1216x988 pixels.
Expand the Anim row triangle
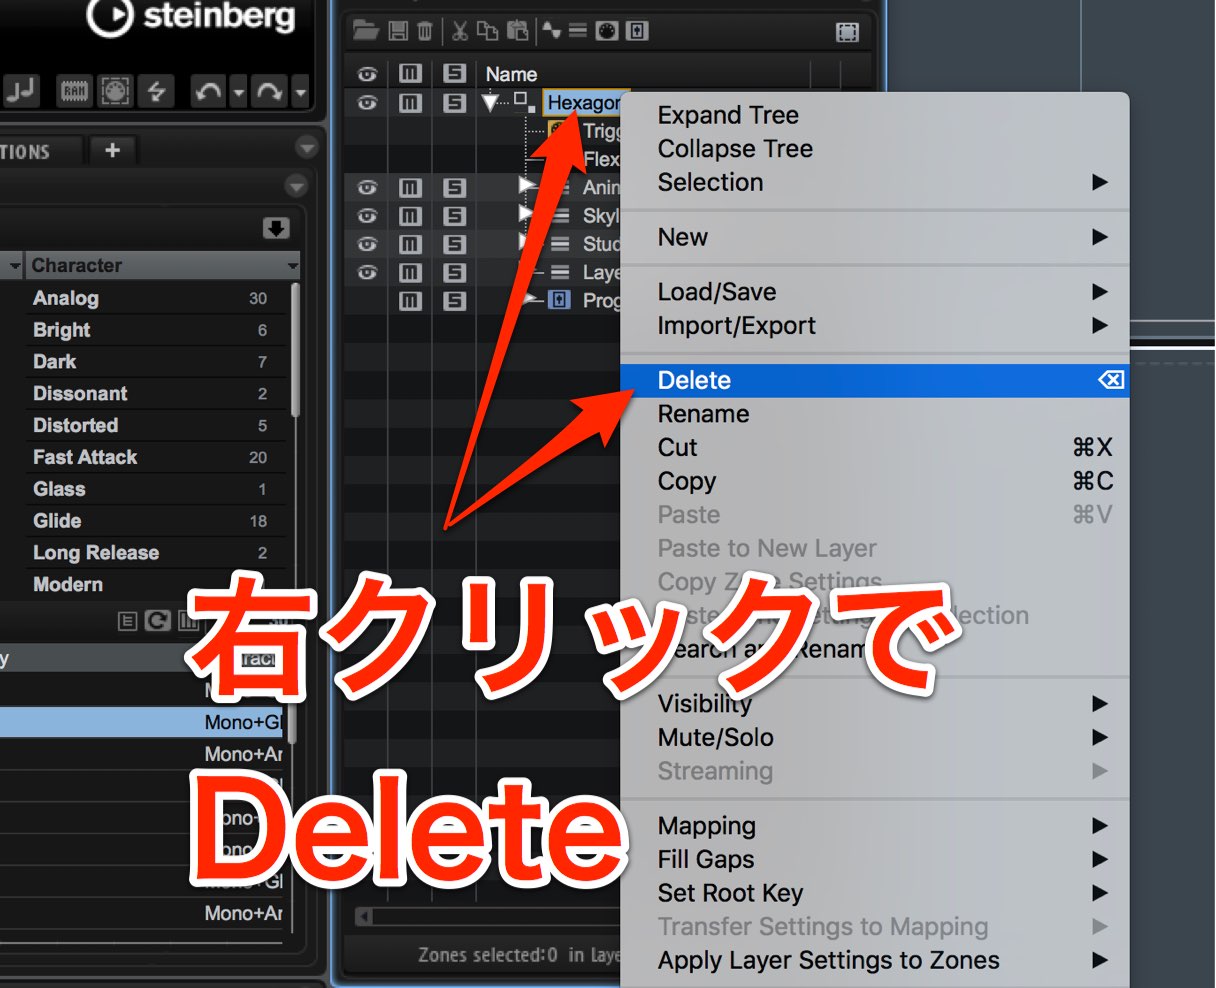[527, 186]
